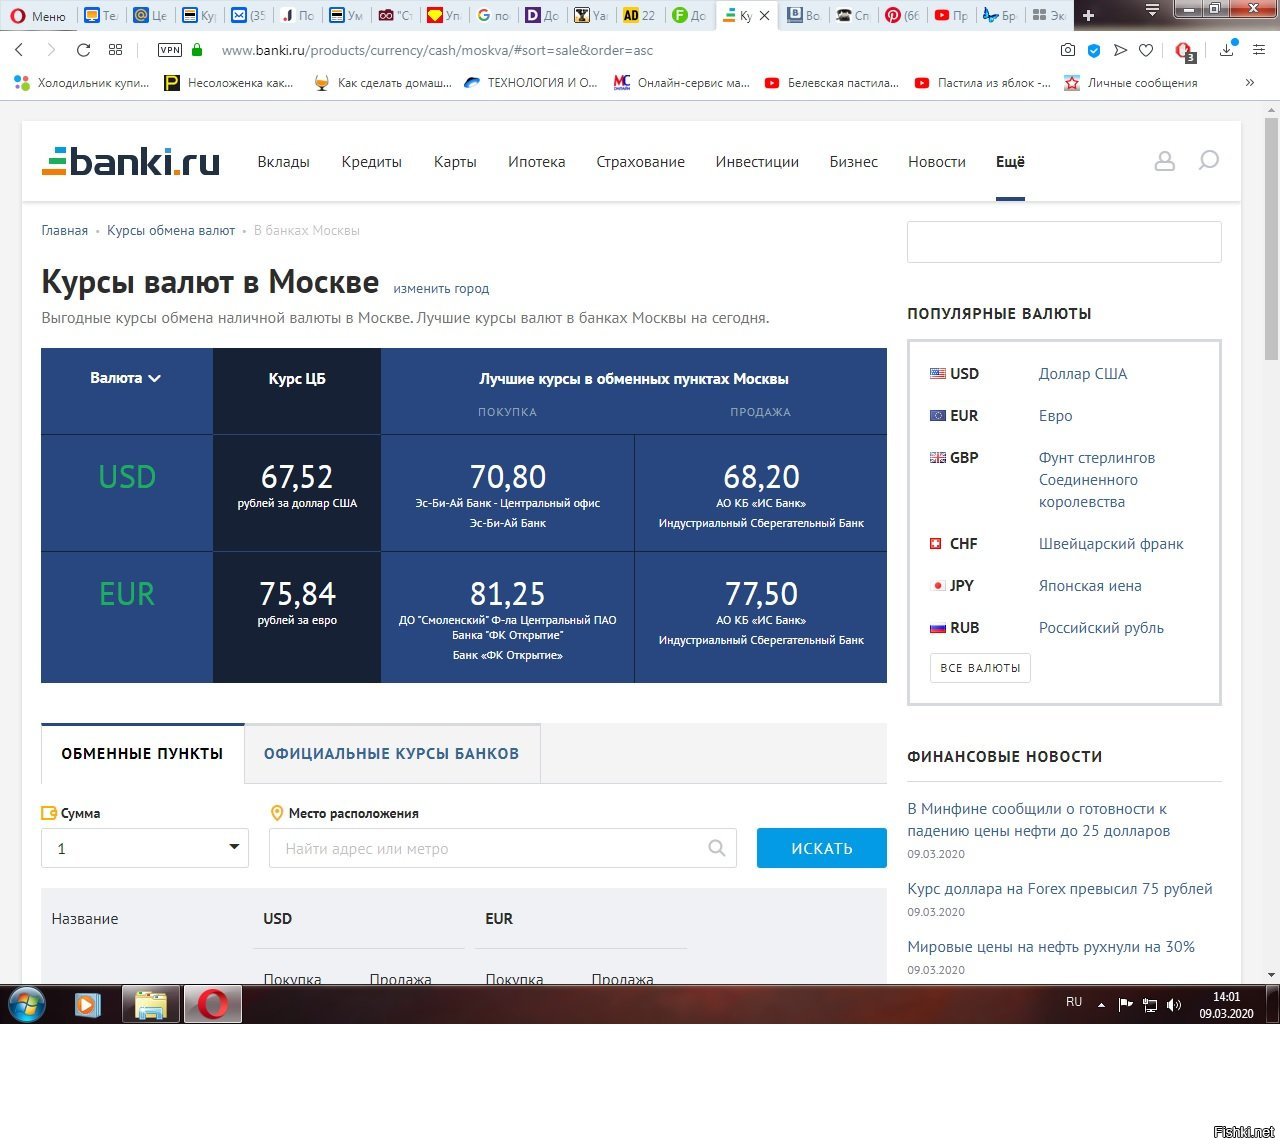Open the user profile icon
The width and height of the screenshot is (1280, 1144).
point(1164,161)
